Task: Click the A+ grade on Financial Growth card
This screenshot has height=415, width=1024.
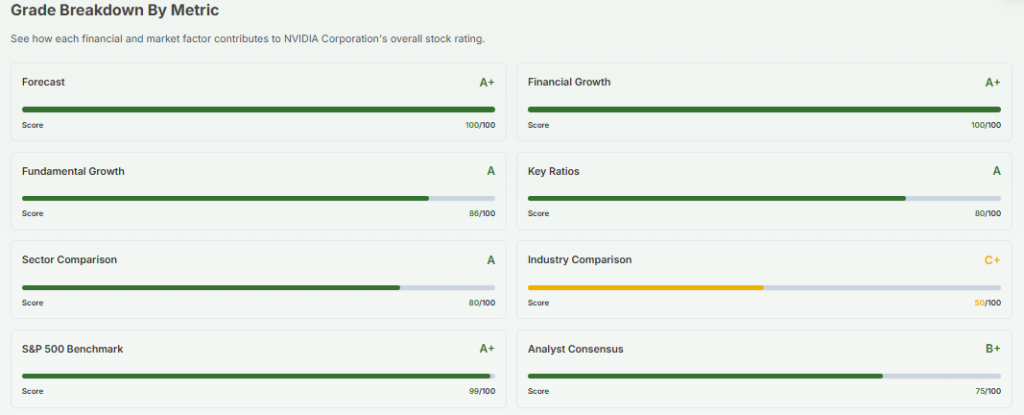Action: point(993,82)
